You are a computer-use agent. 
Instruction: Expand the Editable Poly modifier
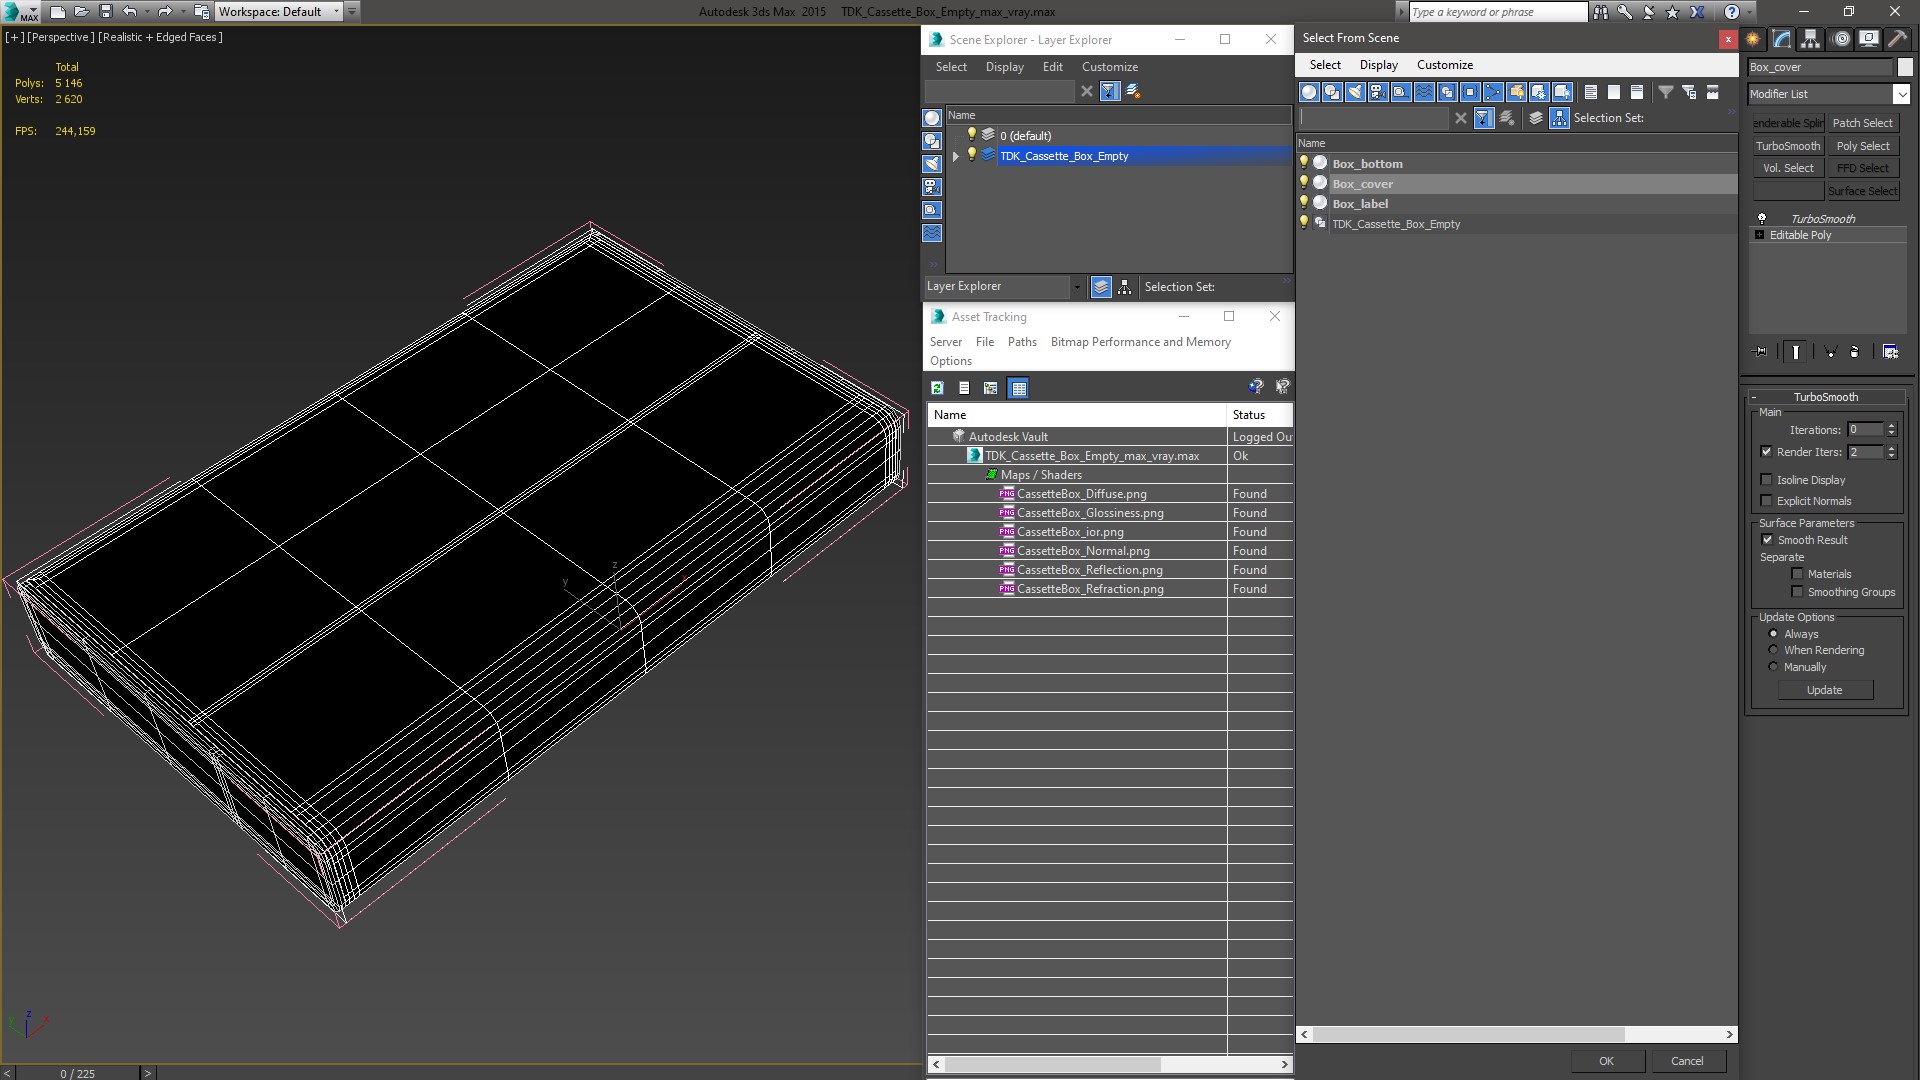point(1760,235)
